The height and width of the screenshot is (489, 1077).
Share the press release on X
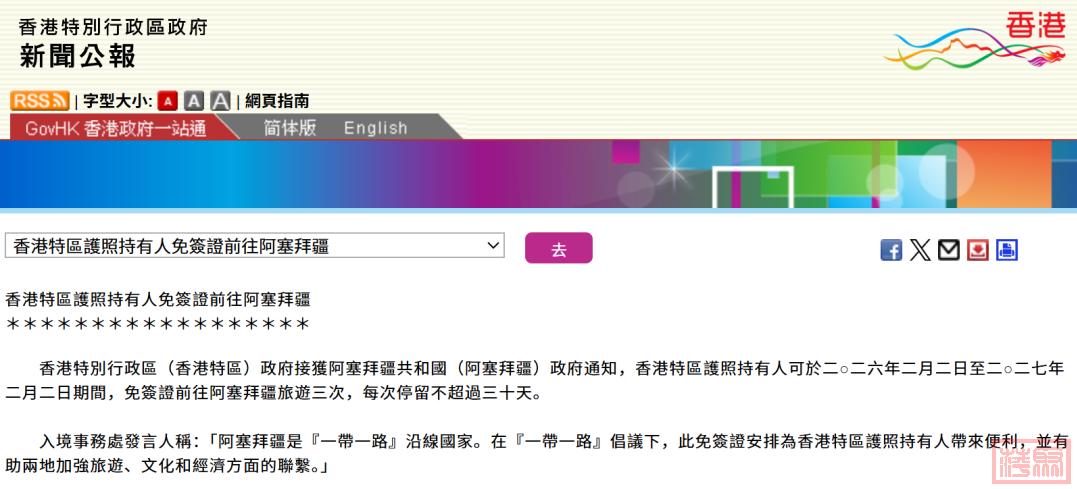(920, 250)
